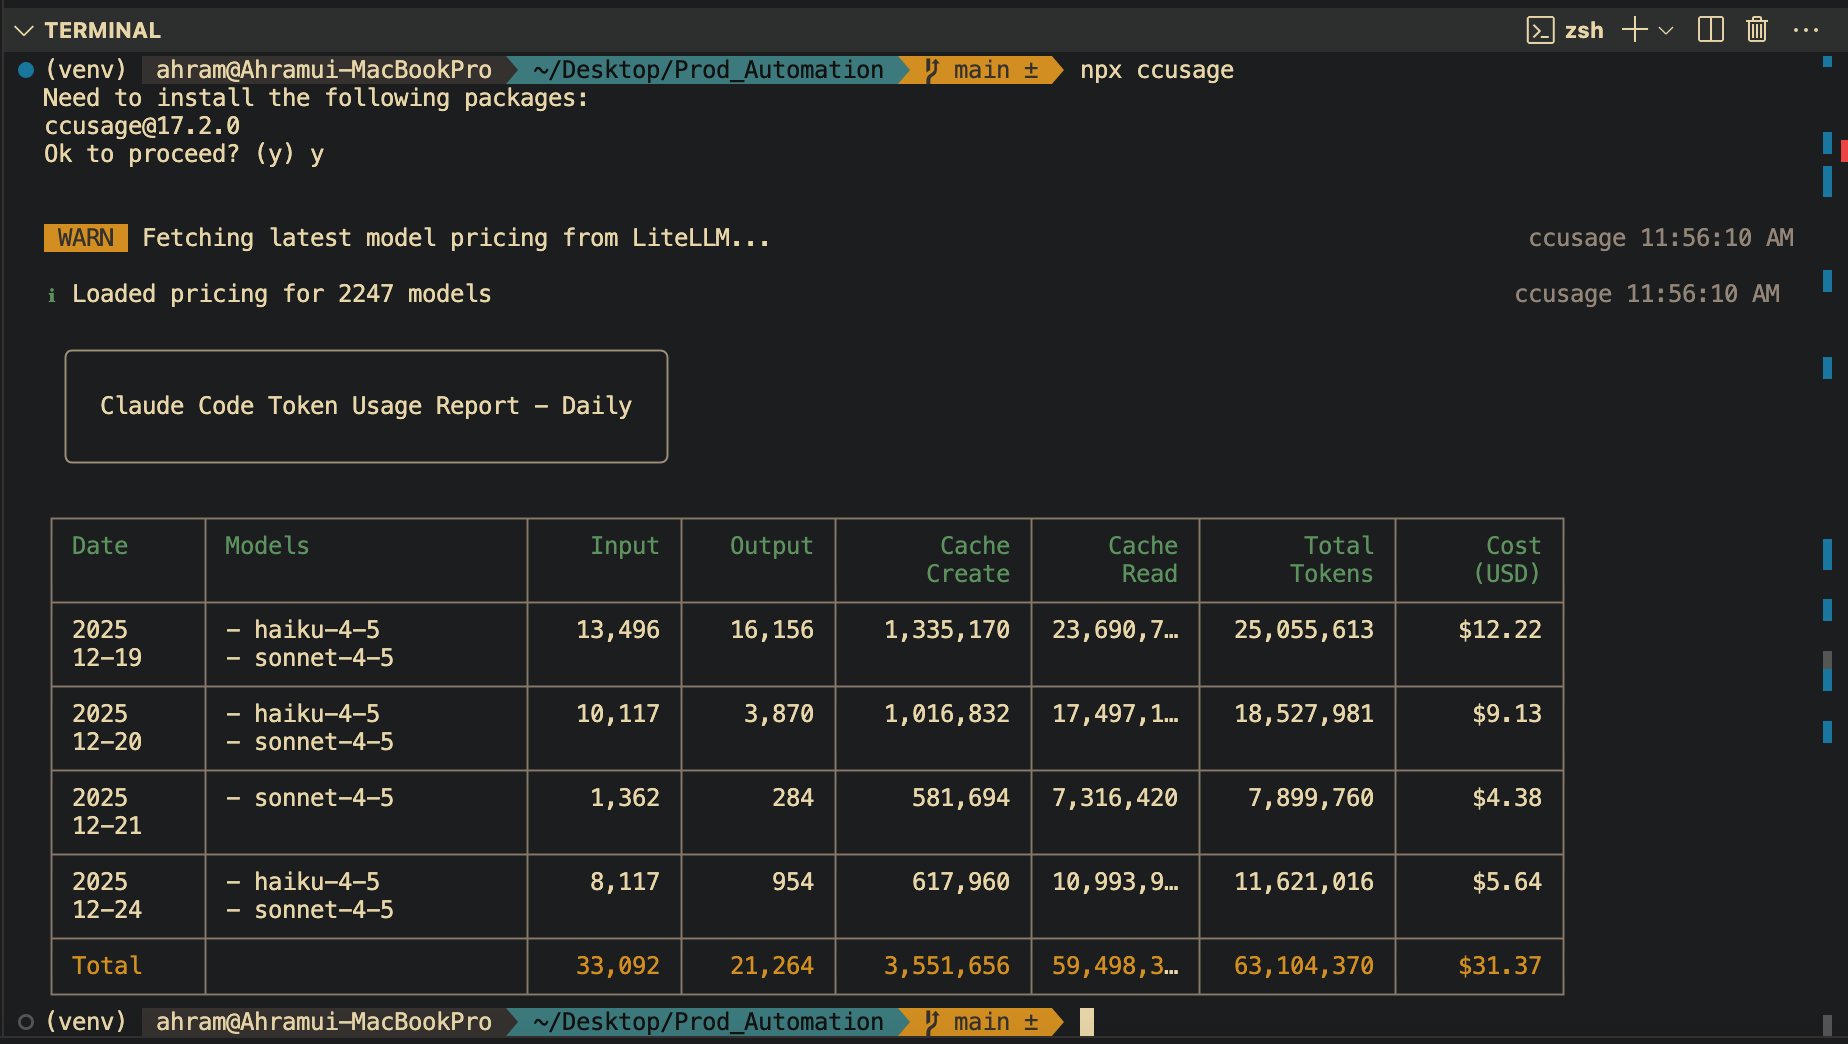The width and height of the screenshot is (1848, 1044).
Task: Click the output value 16,156
Action: point(772,630)
